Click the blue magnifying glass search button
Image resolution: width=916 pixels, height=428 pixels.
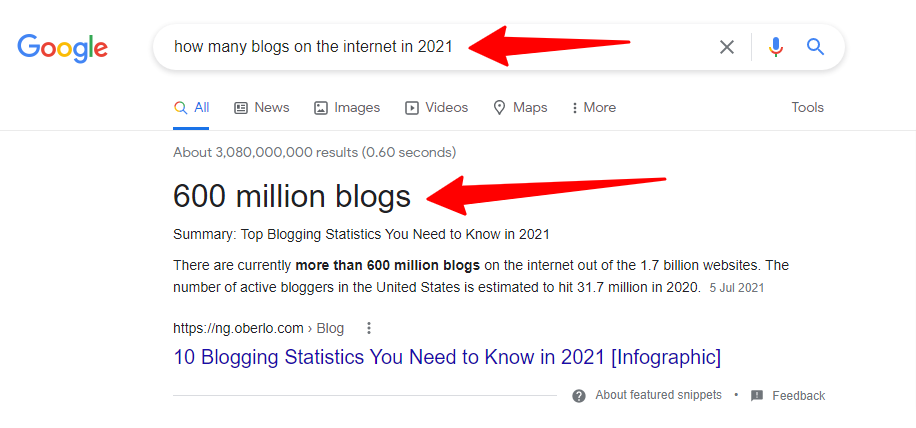pyautogui.click(x=815, y=47)
